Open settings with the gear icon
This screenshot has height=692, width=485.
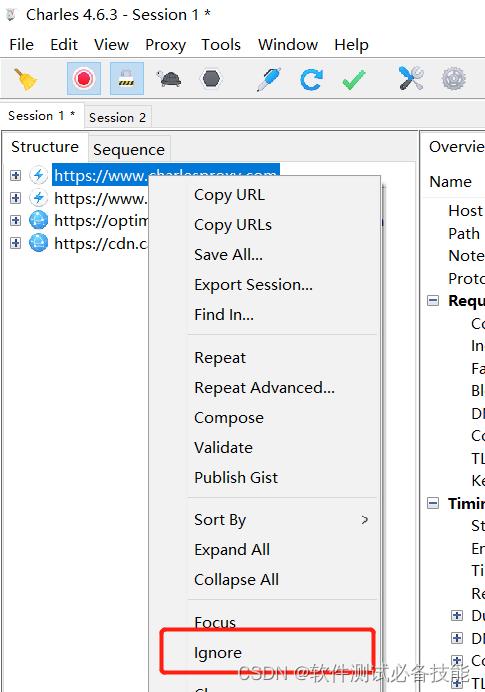(x=454, y=79)
